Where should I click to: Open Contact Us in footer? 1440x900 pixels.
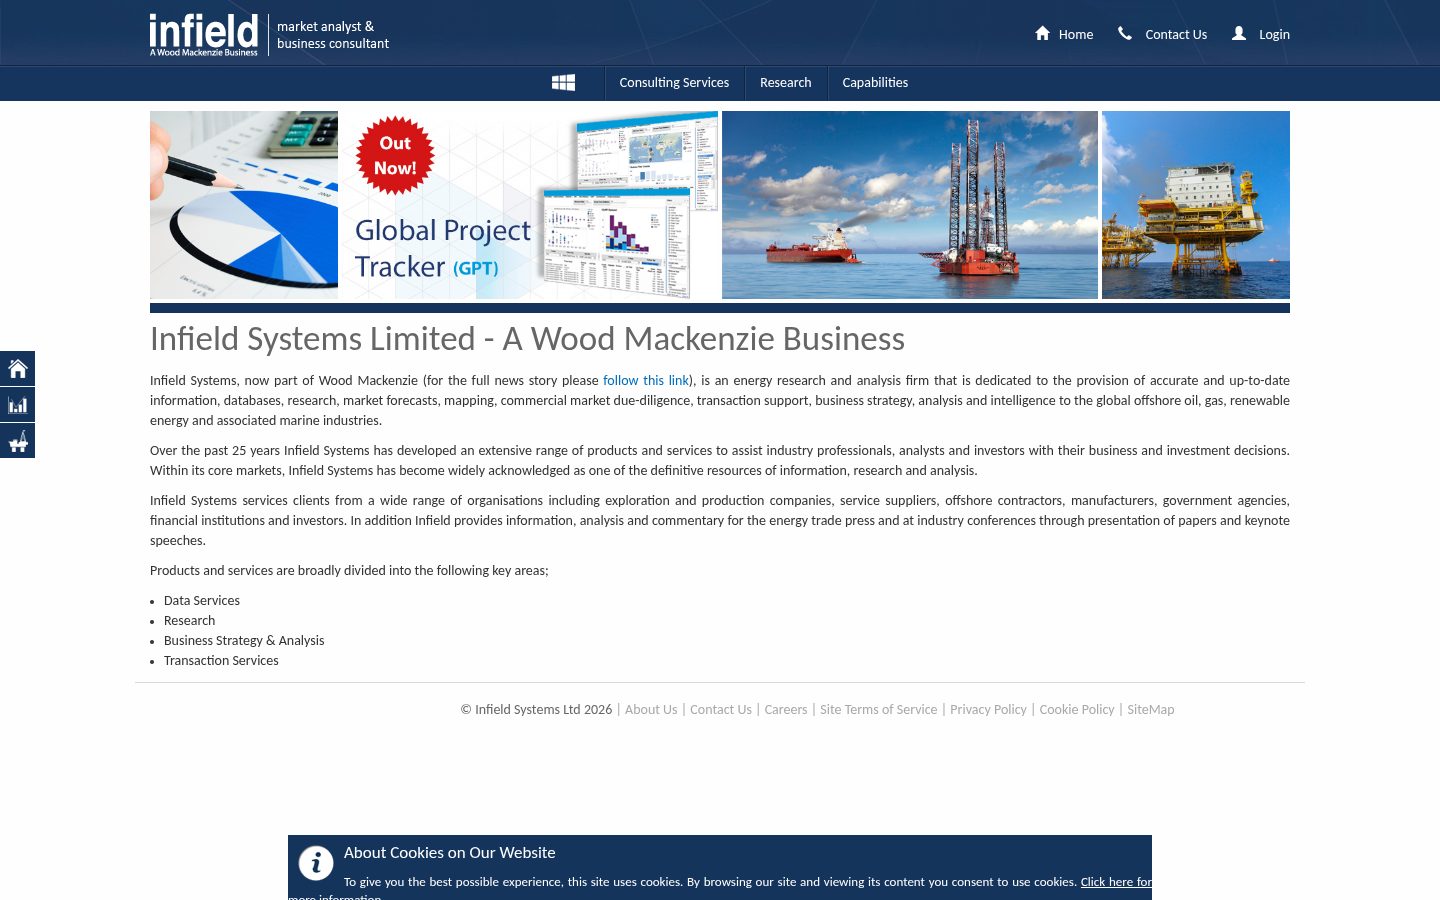[721, 710]
